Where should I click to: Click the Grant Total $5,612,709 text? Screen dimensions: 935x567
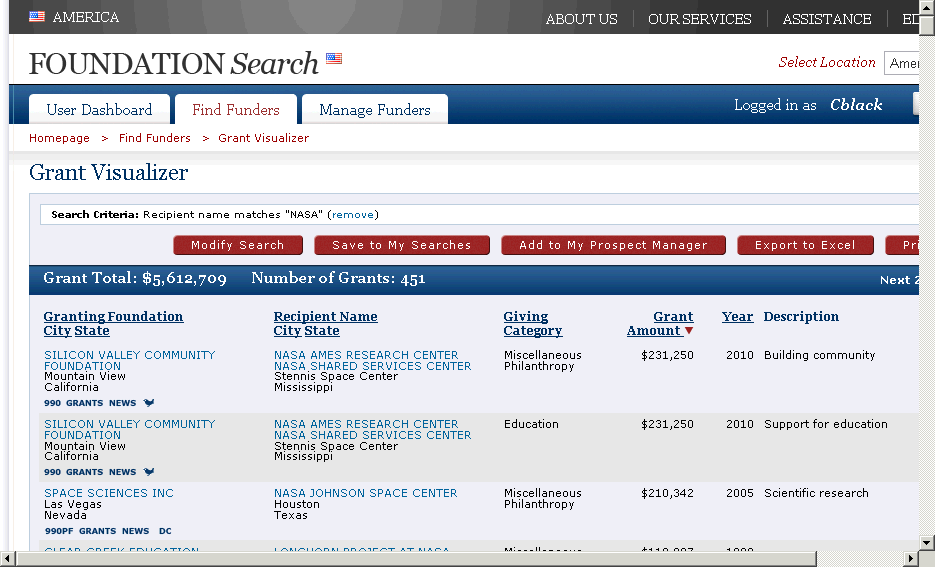[x=135, y=278]
